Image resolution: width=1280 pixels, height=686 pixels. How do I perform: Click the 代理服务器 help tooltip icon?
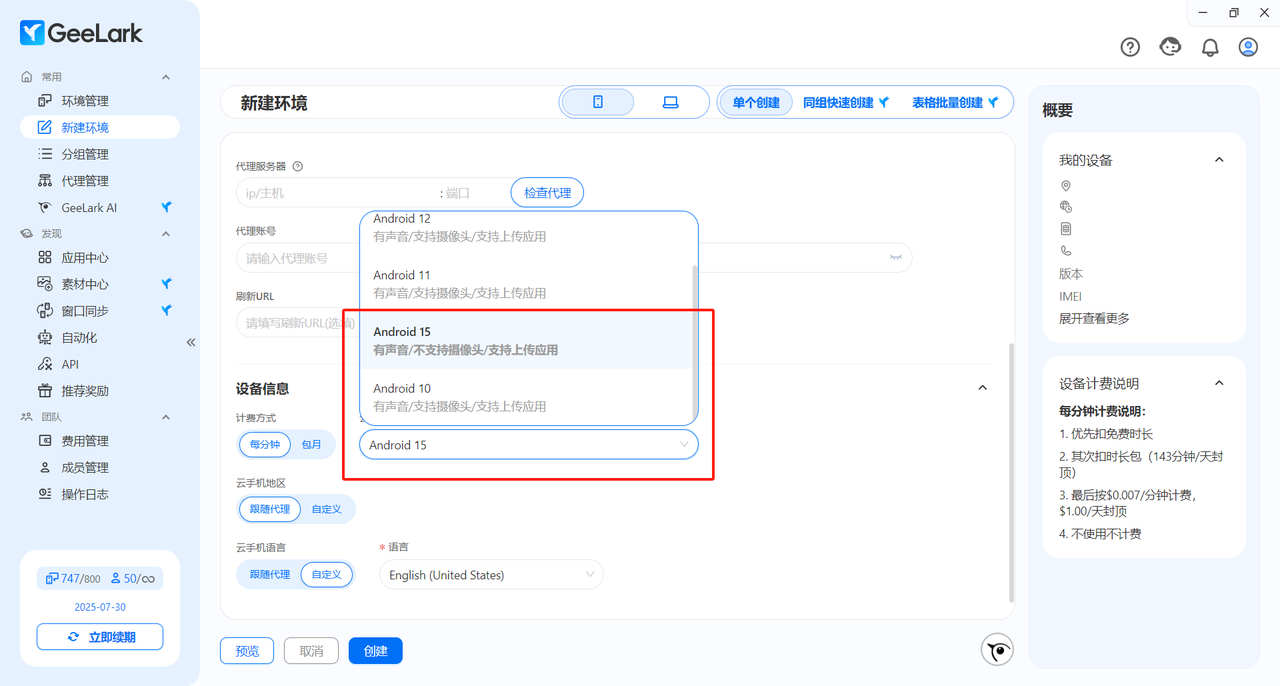click(298, 167)
